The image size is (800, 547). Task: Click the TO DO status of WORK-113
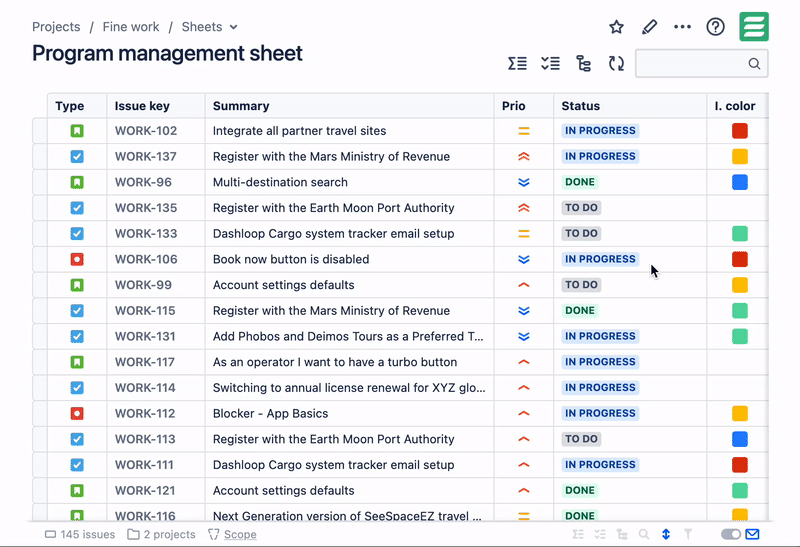pyautogui.click(x=581, y=439)
